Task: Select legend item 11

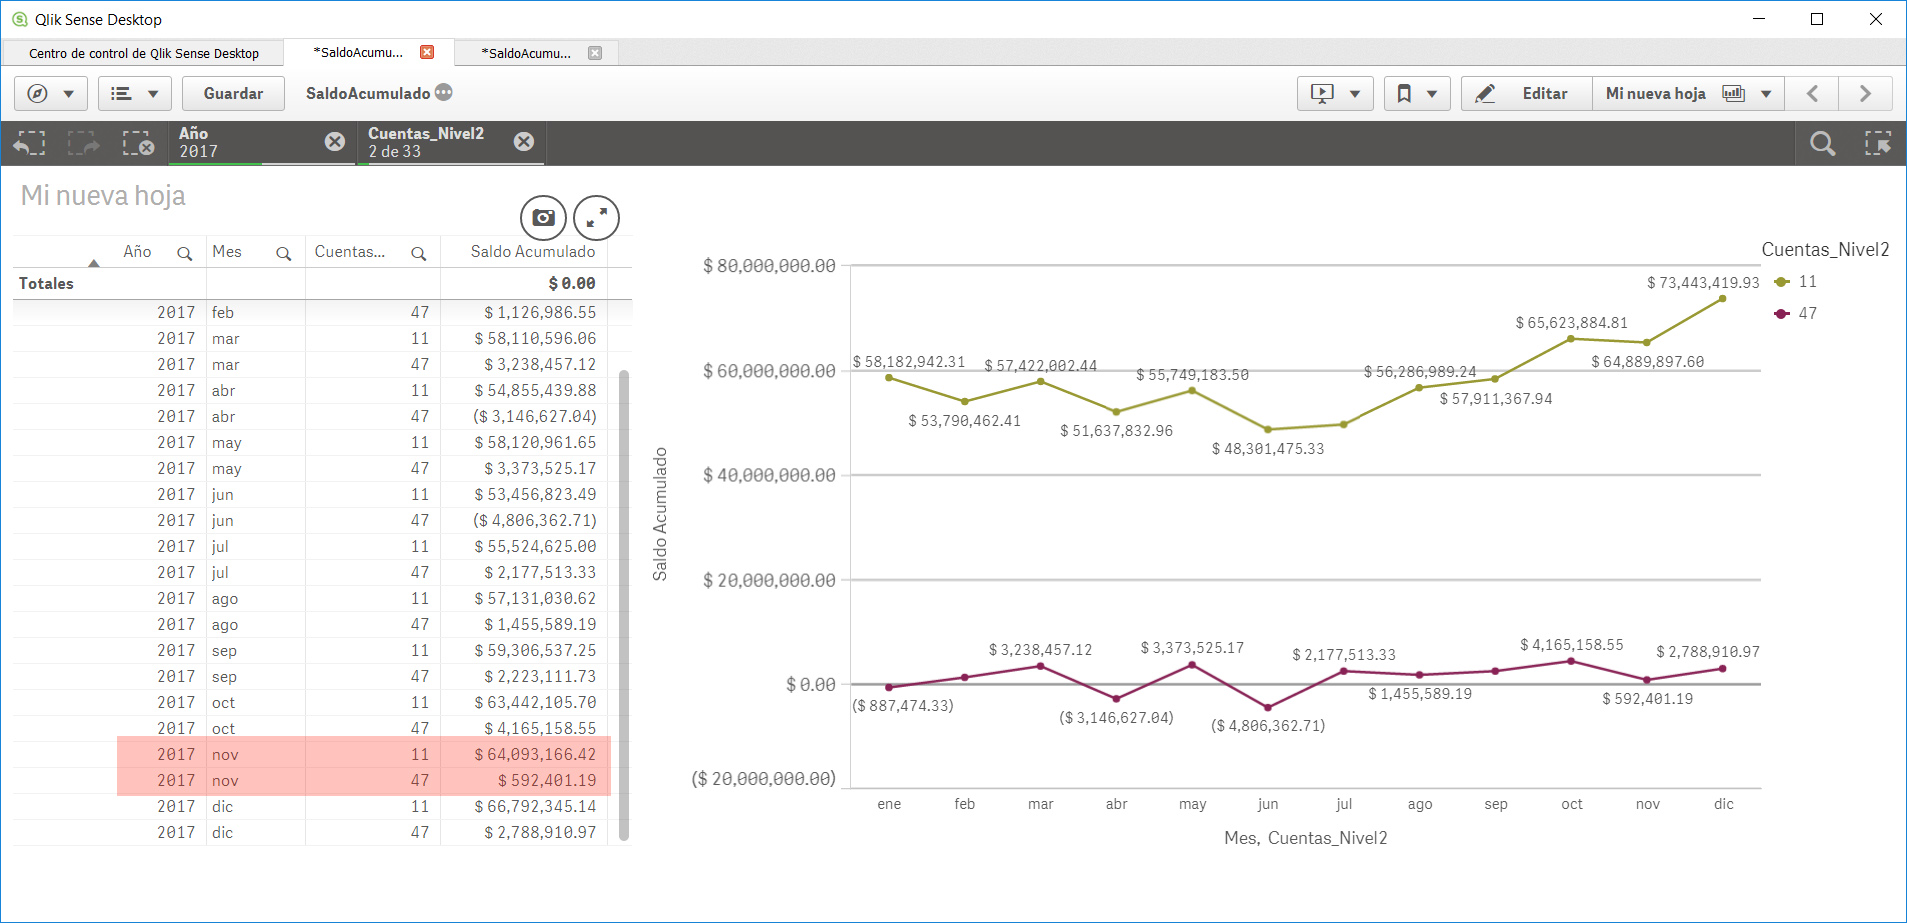Action: 1796,282
